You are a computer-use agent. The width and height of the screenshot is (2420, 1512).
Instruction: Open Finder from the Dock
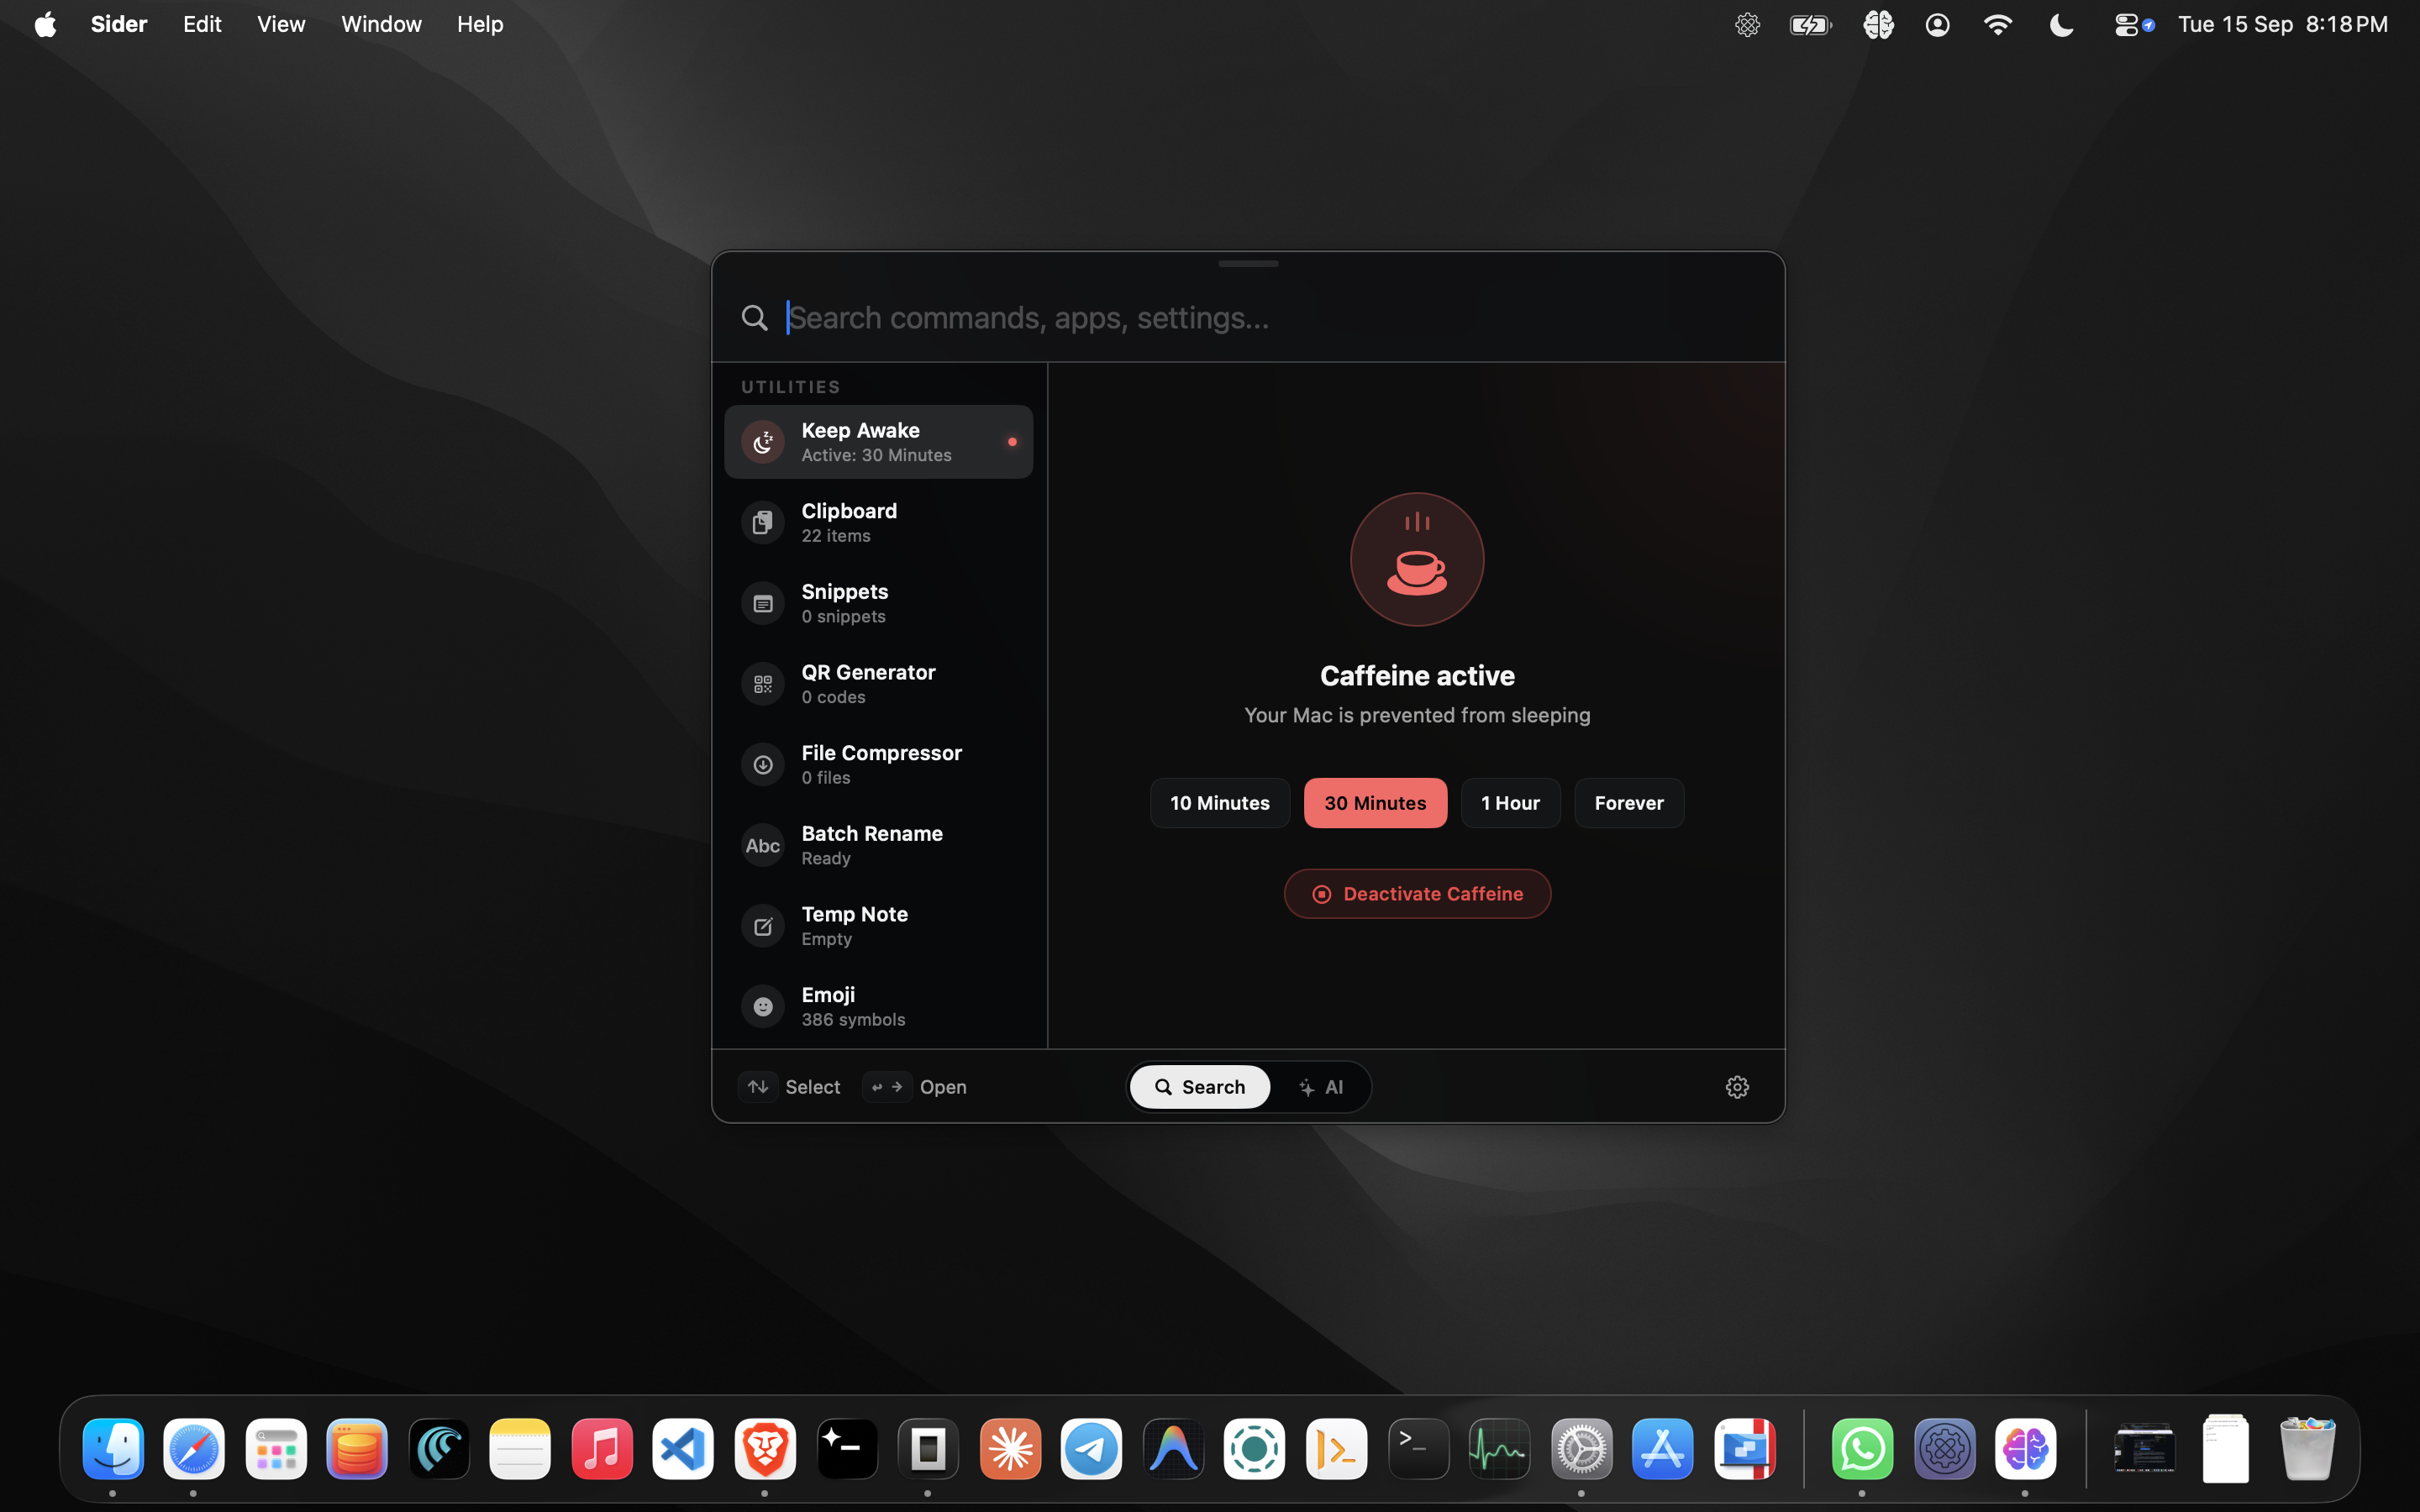click(113, 1449)
